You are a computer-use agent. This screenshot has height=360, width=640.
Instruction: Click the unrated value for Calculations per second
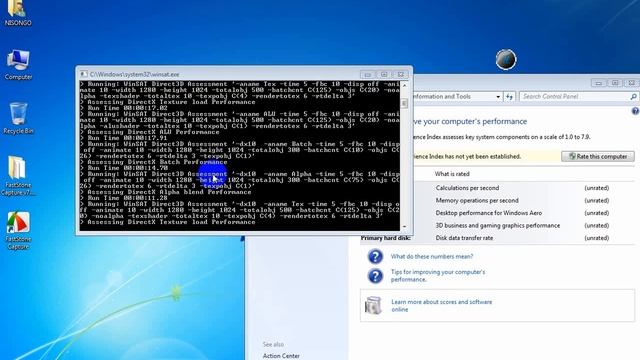pyautogui.click(x=597, y=188)
